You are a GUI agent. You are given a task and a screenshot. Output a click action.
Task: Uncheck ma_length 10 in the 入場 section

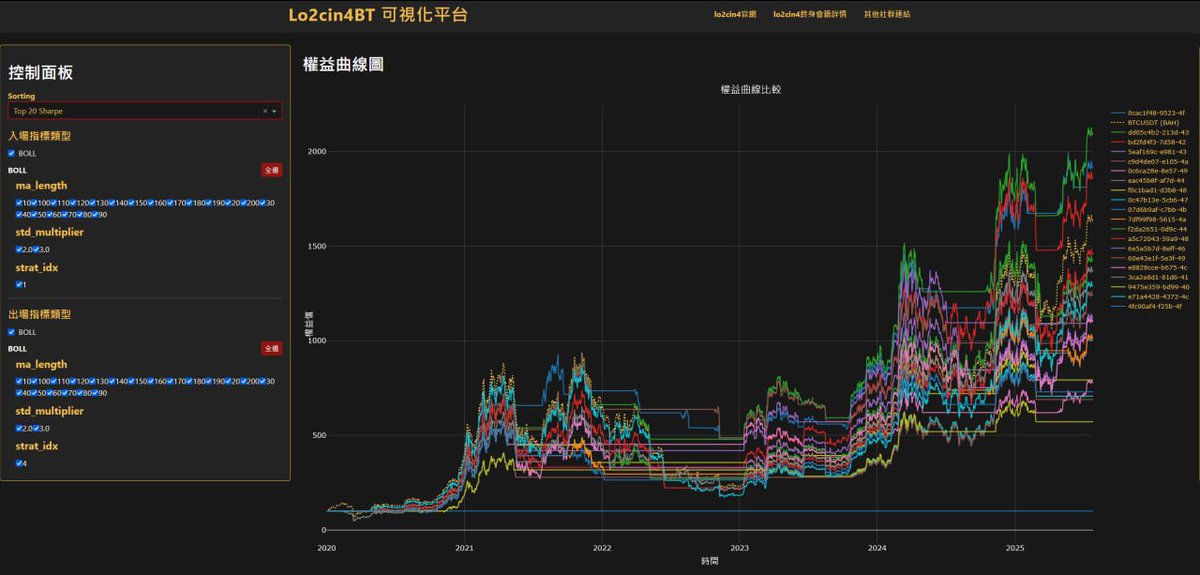coord(19,203)
